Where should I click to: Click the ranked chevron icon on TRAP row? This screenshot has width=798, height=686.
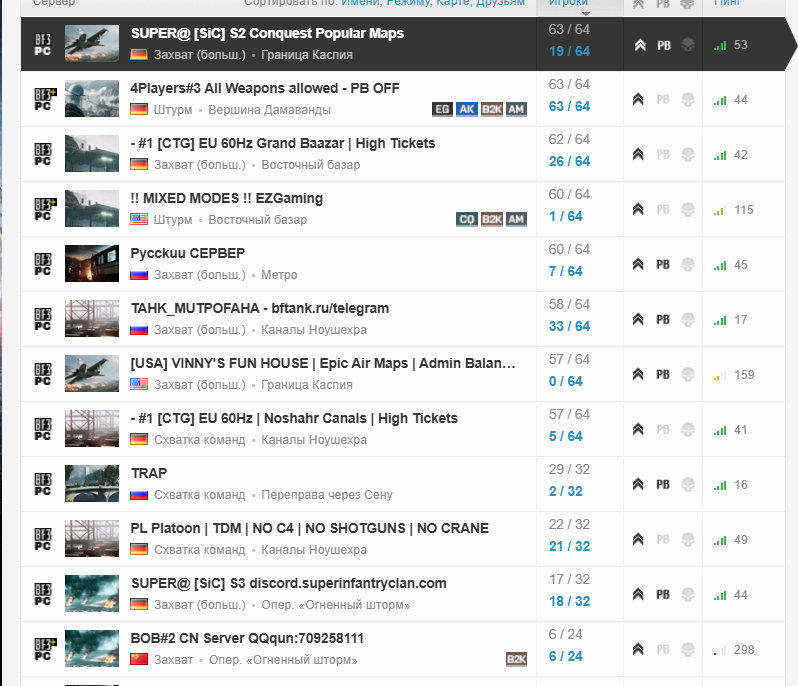coord(638,484)
